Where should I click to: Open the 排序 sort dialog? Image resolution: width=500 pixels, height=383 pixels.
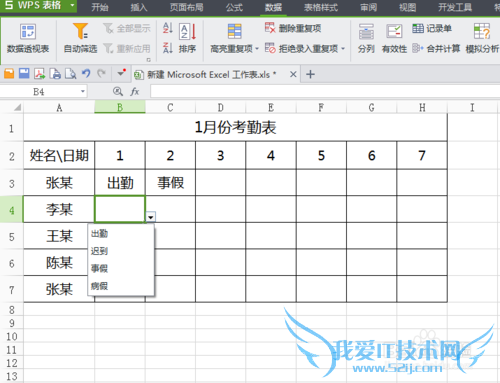click(187, 38)
